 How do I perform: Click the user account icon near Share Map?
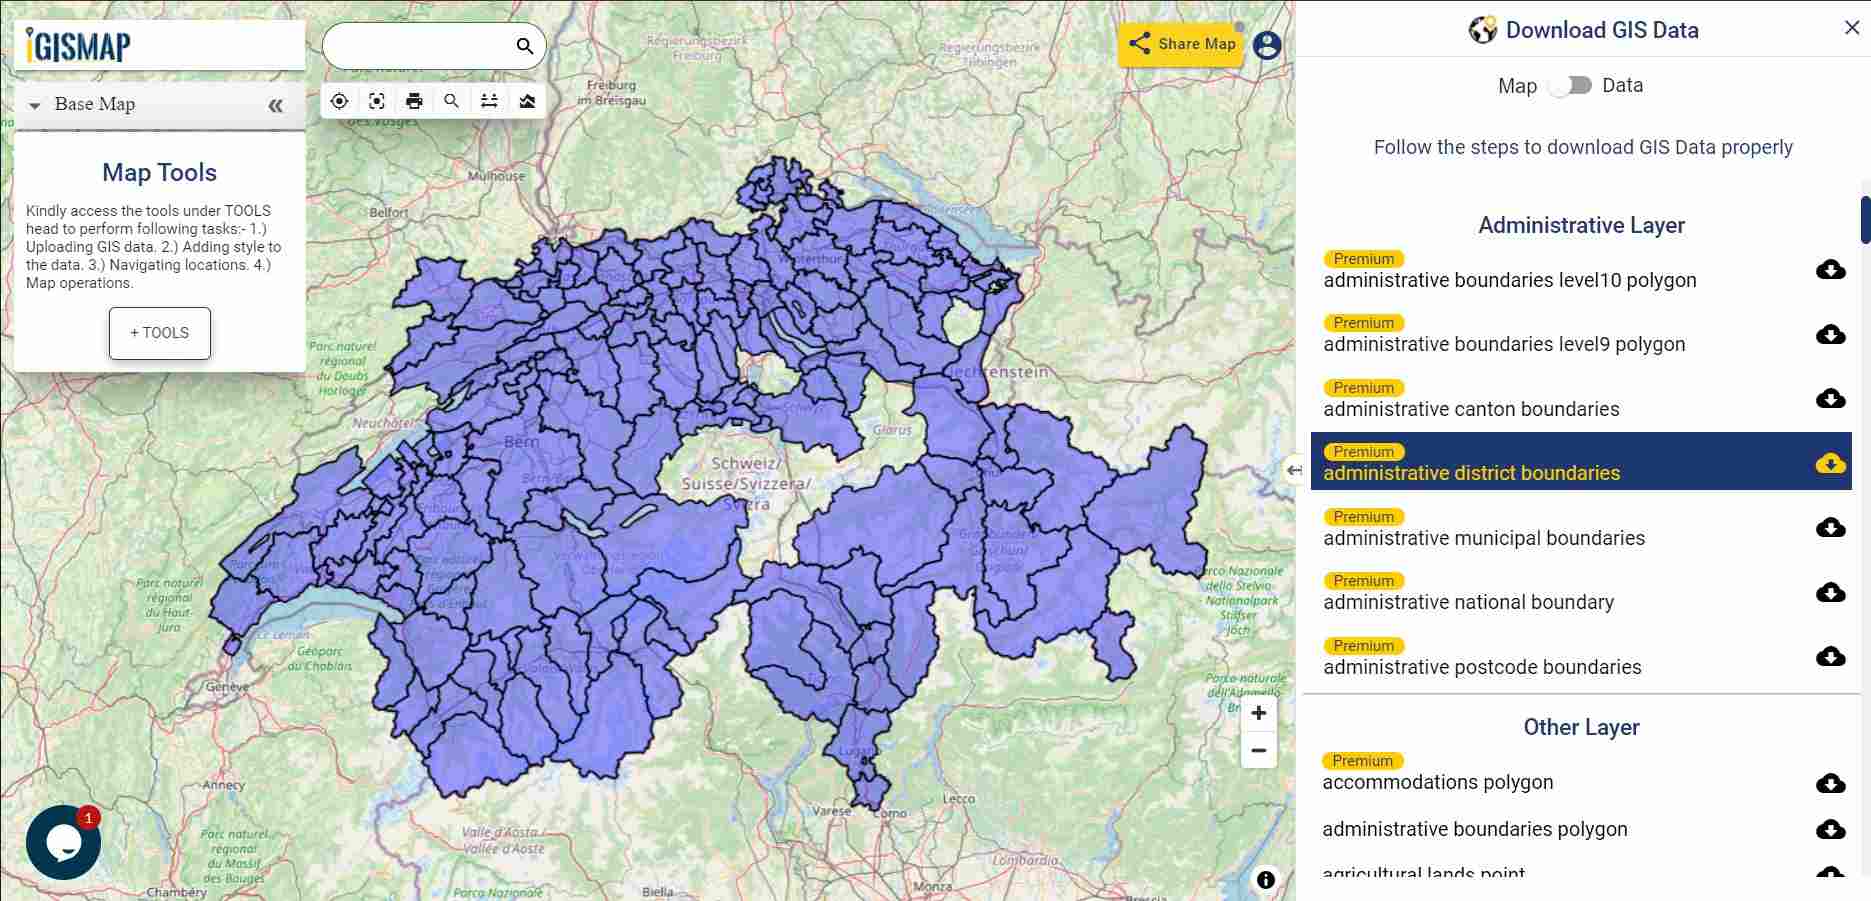point(1266,45)
